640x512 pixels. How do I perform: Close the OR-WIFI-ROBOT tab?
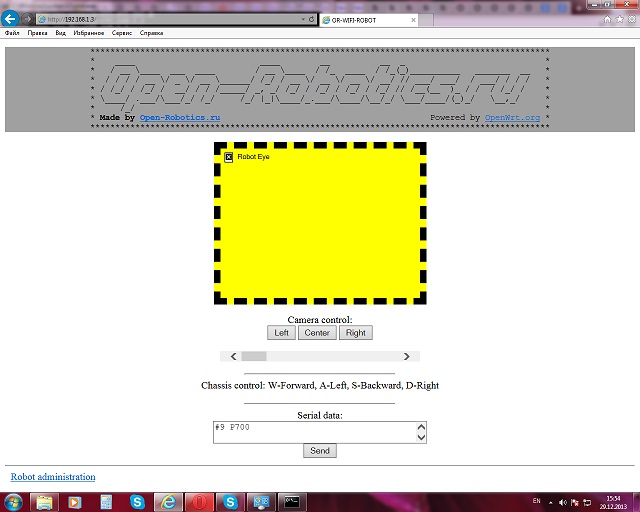413,20
